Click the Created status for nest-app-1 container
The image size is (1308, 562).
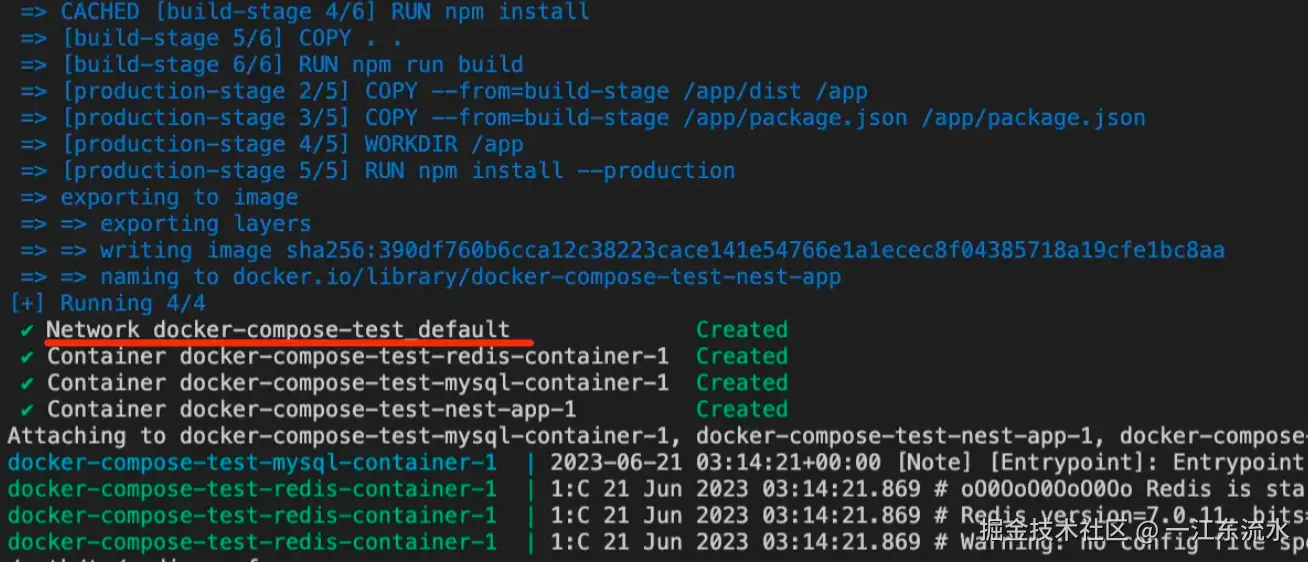(x=742, y=409)
